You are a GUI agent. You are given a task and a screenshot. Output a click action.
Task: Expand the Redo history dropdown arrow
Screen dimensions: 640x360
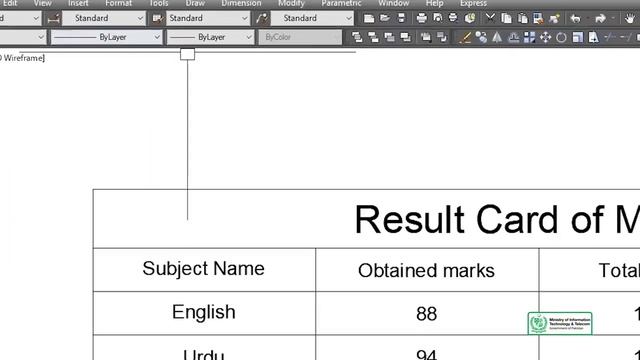613,18
